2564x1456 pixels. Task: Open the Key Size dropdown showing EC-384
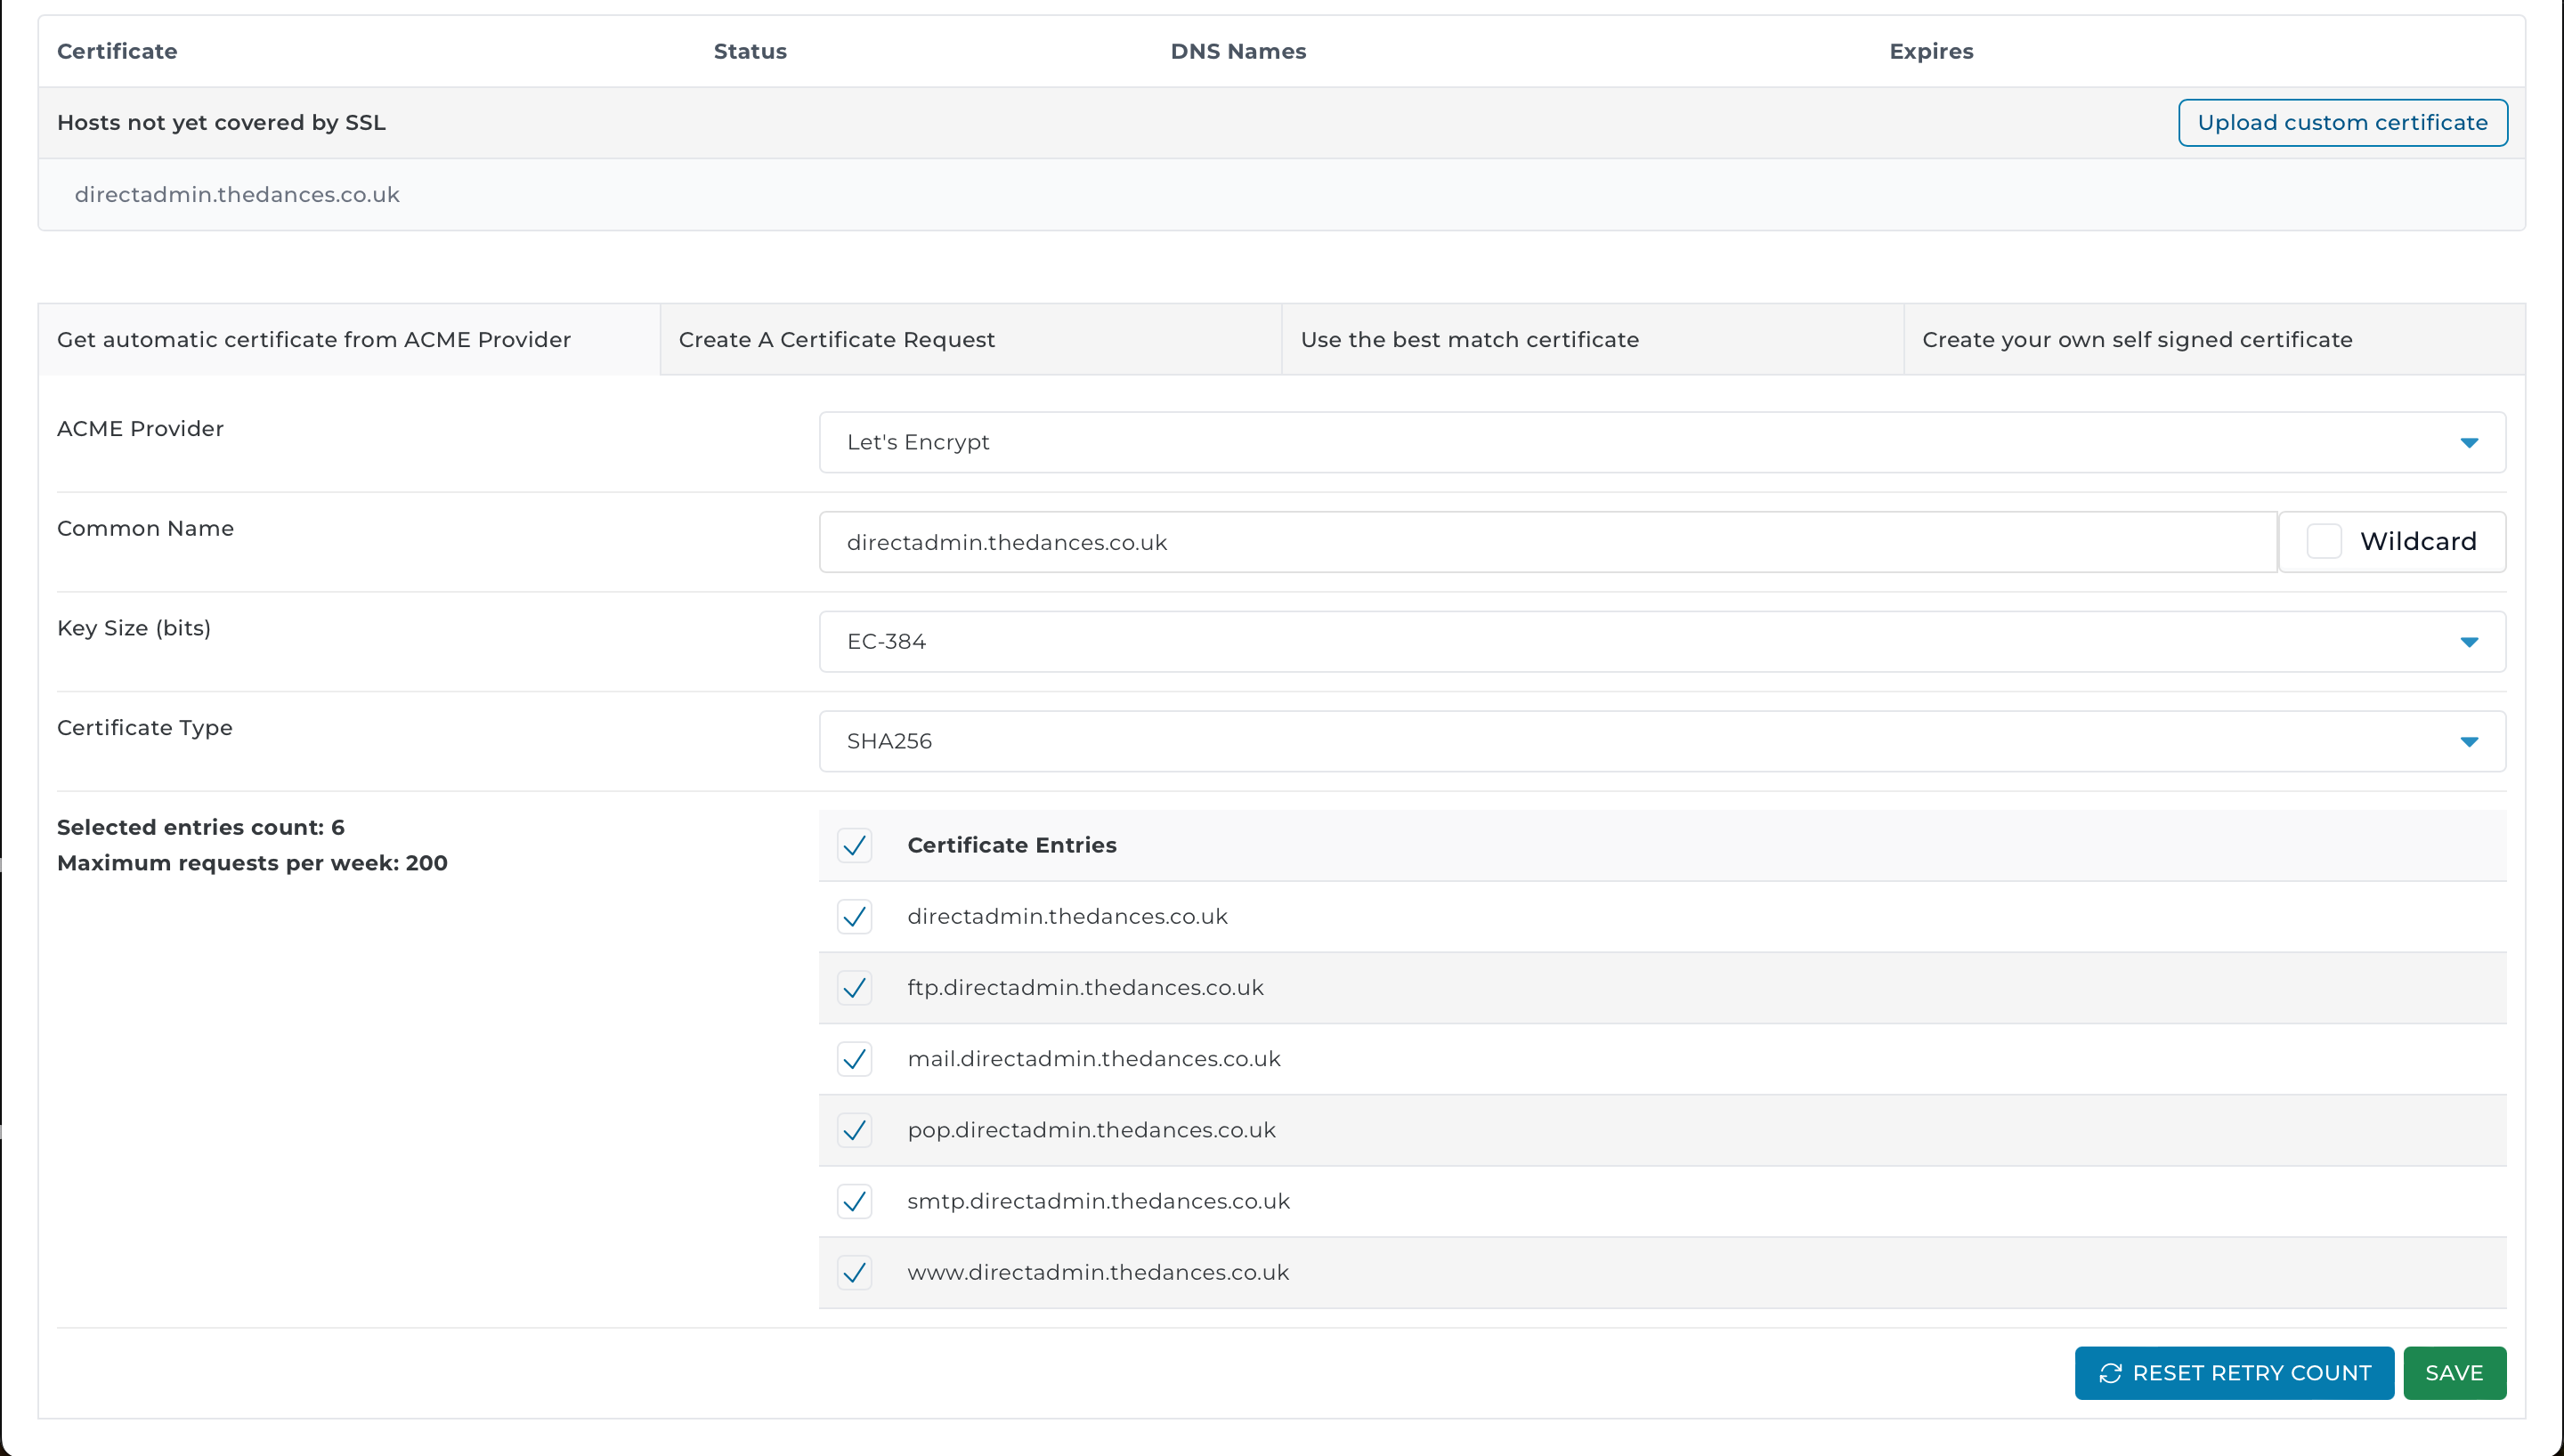[x=1662, y=642]
